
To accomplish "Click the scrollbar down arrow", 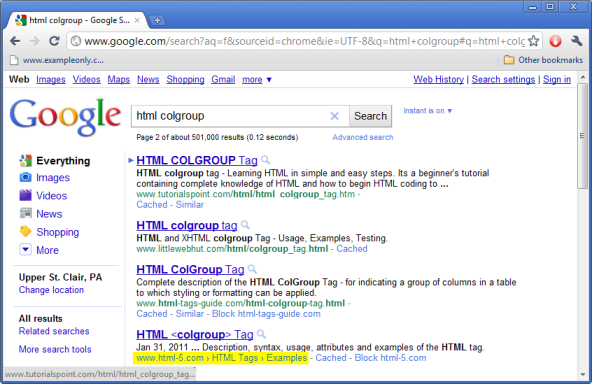I will click(583, 374).
